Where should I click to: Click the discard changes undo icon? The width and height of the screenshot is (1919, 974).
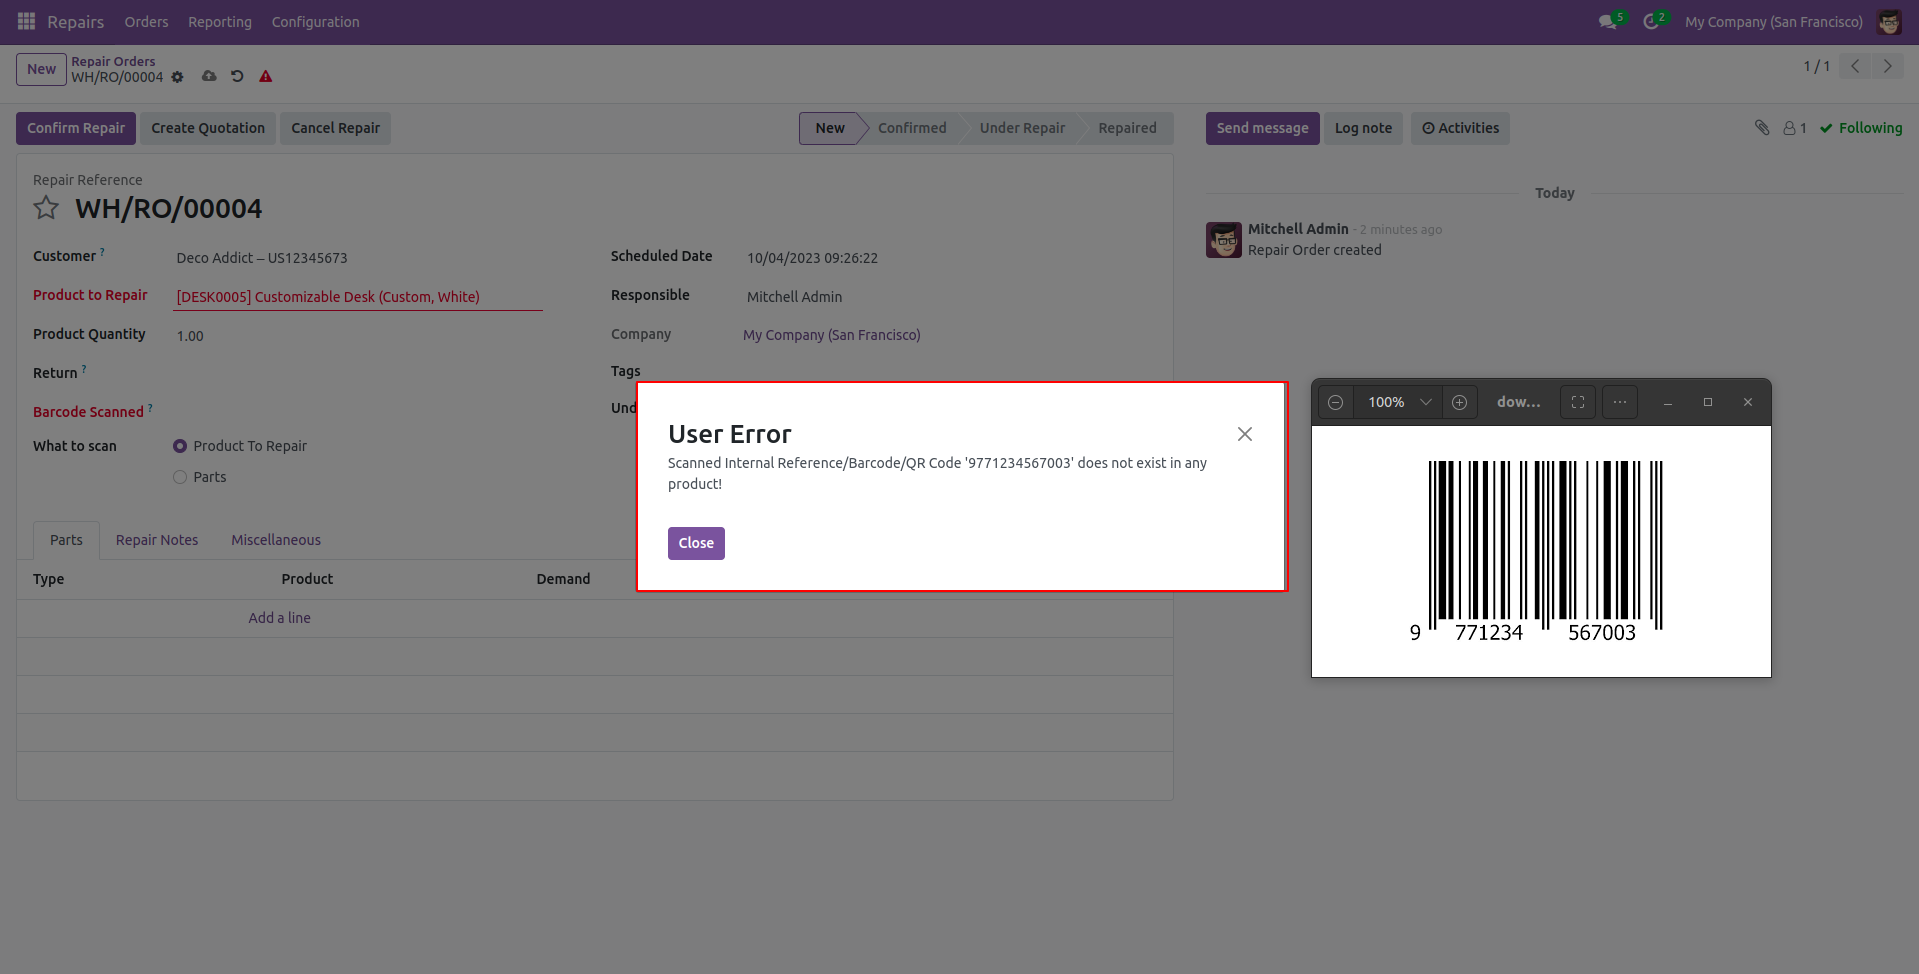(x=237, y=76)
